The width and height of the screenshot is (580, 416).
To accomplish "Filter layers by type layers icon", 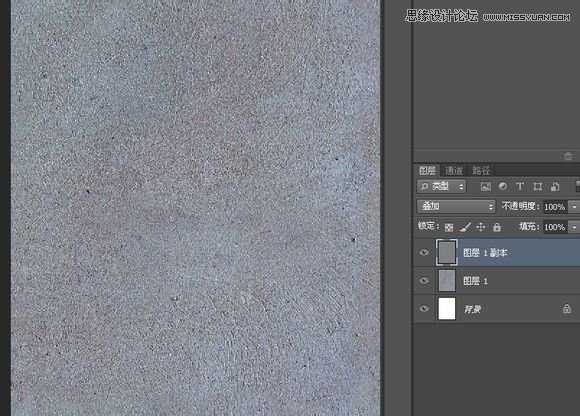I will (520, 187).
